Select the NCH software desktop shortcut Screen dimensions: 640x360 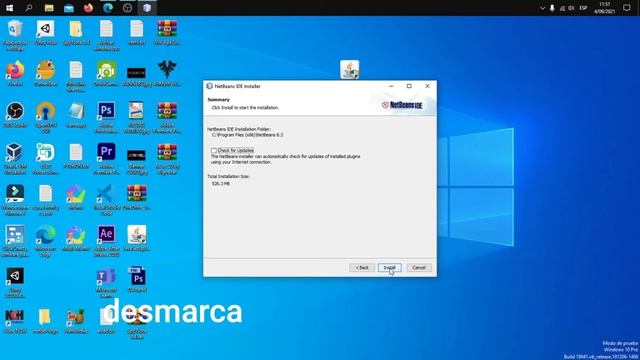coord(15,321)
